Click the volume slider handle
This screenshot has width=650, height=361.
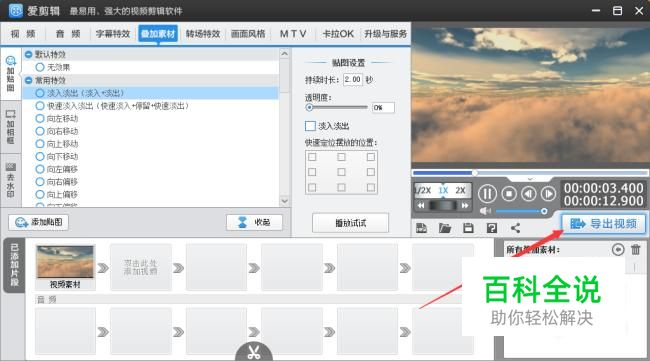544,211
